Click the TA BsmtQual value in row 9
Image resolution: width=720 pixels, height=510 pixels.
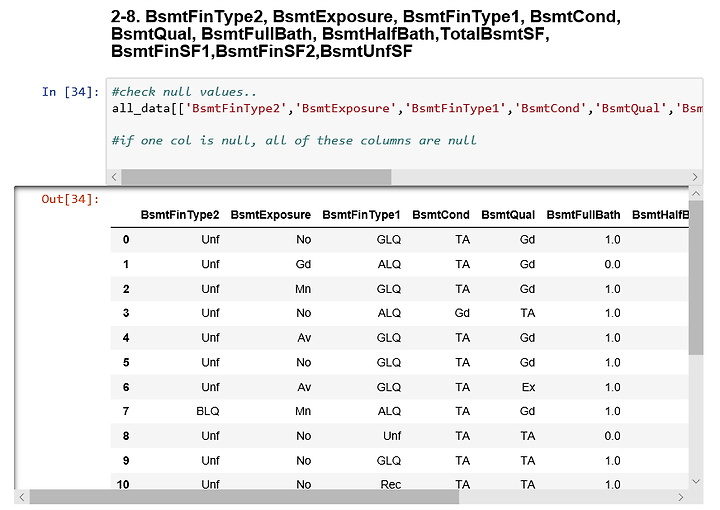pos(528,460)
